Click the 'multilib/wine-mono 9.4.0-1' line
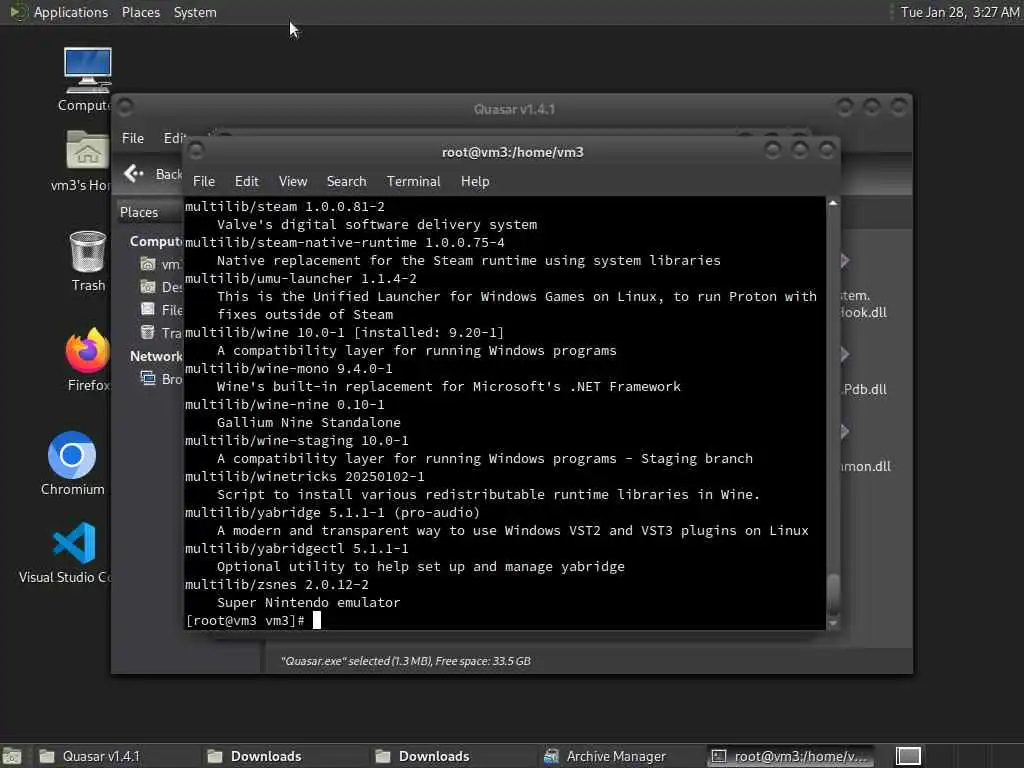Image resolution: width=1024 pixels, height=768 pixels. 289,368
